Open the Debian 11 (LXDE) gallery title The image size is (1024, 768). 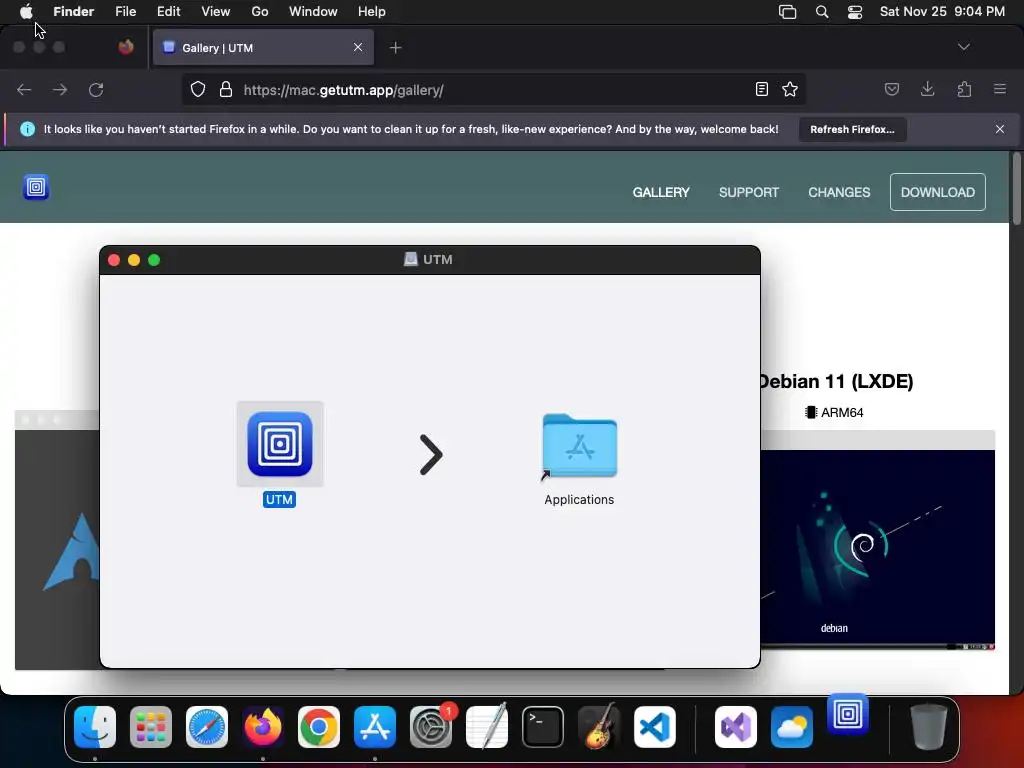[x=836, y=381]
